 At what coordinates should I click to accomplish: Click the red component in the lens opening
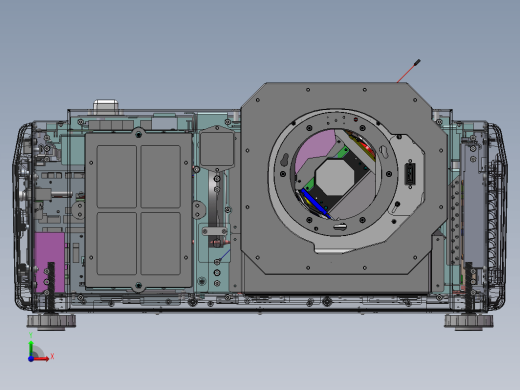367,147
